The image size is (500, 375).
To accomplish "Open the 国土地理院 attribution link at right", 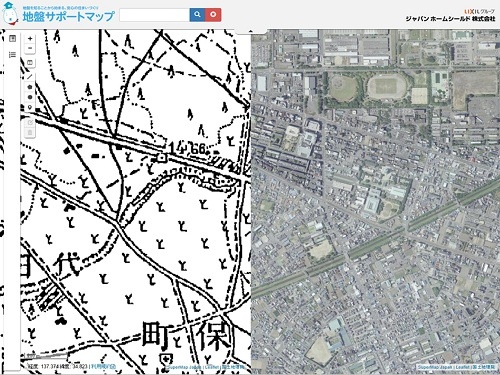I will (484, 367).
